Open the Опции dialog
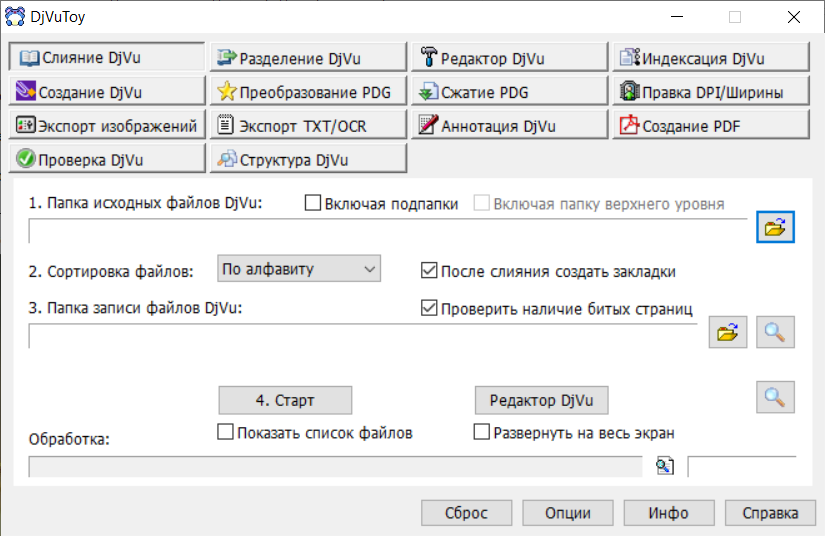 (568, 513)
